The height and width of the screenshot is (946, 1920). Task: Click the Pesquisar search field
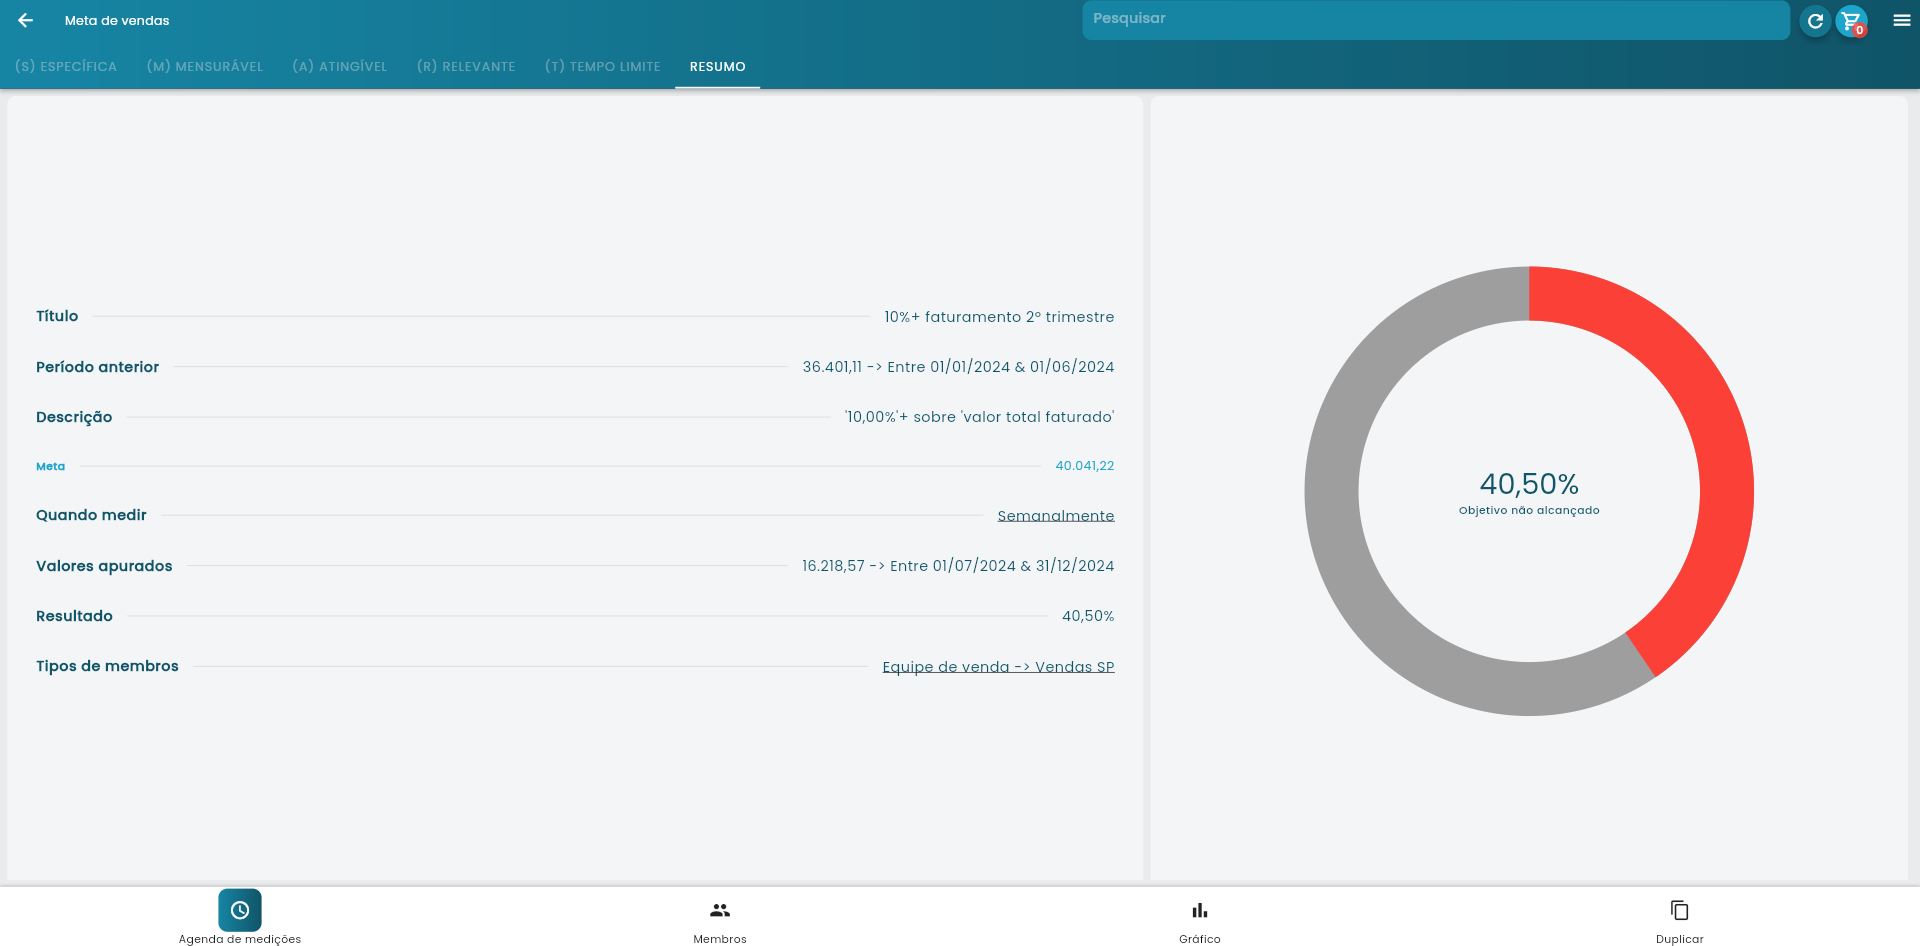1435,19
